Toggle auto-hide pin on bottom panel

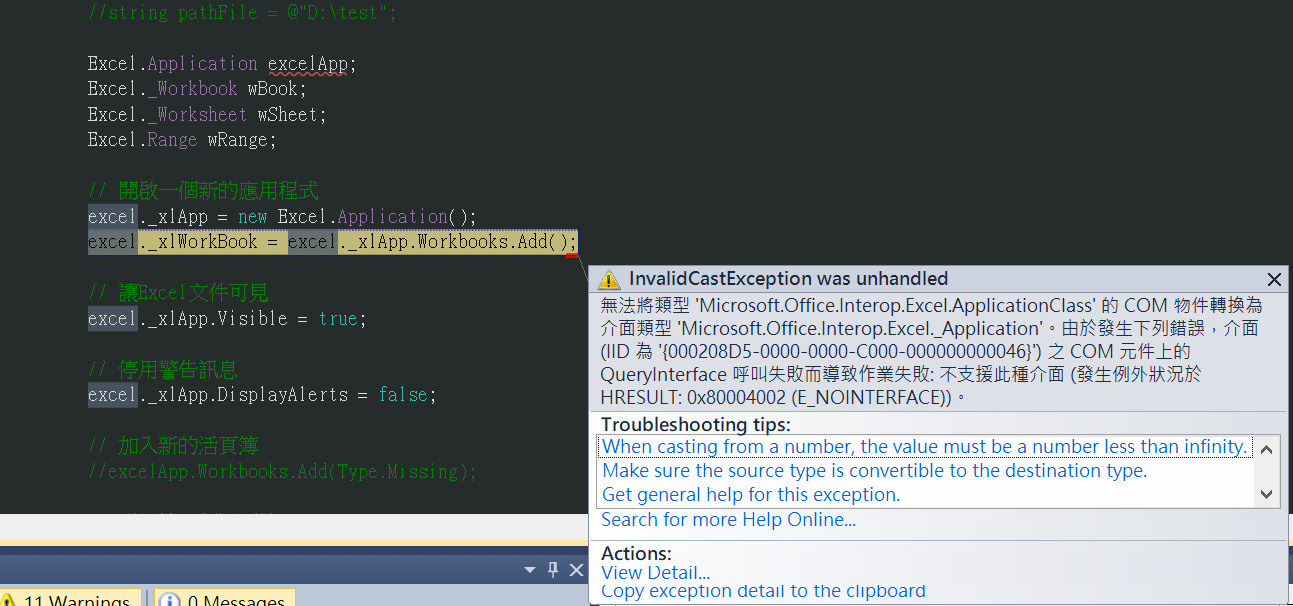coord(553,570)
